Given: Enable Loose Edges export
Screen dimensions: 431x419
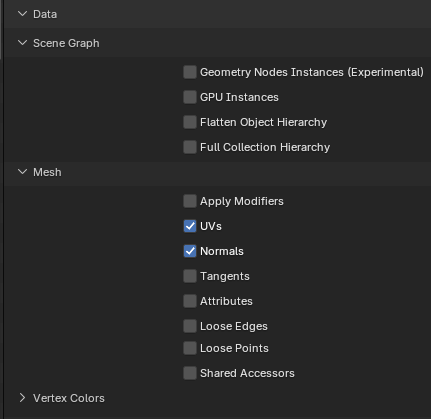Looking at the screenshot, I should [190, 326].
